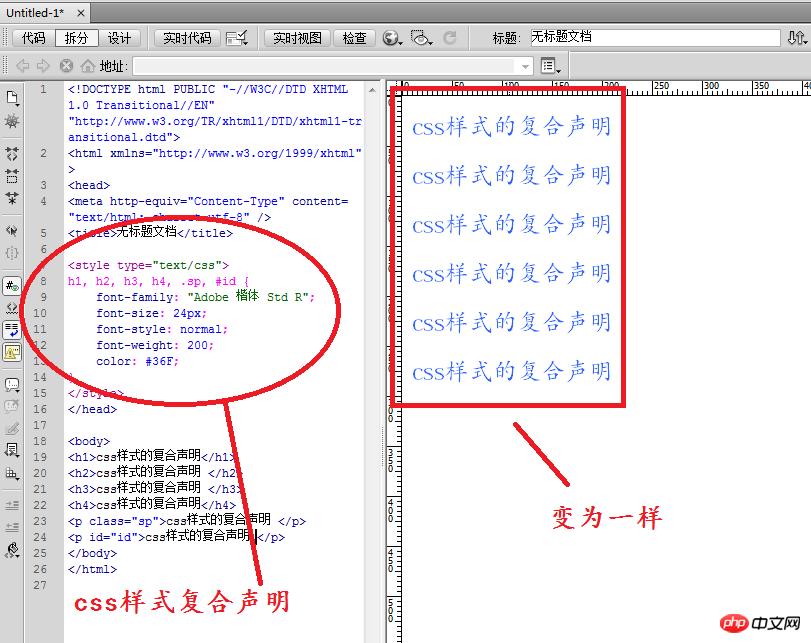Click the </head> tag on line 16
Image resolution: width=811 pixels, height=643 pixels.
click(x=92, y=409)
